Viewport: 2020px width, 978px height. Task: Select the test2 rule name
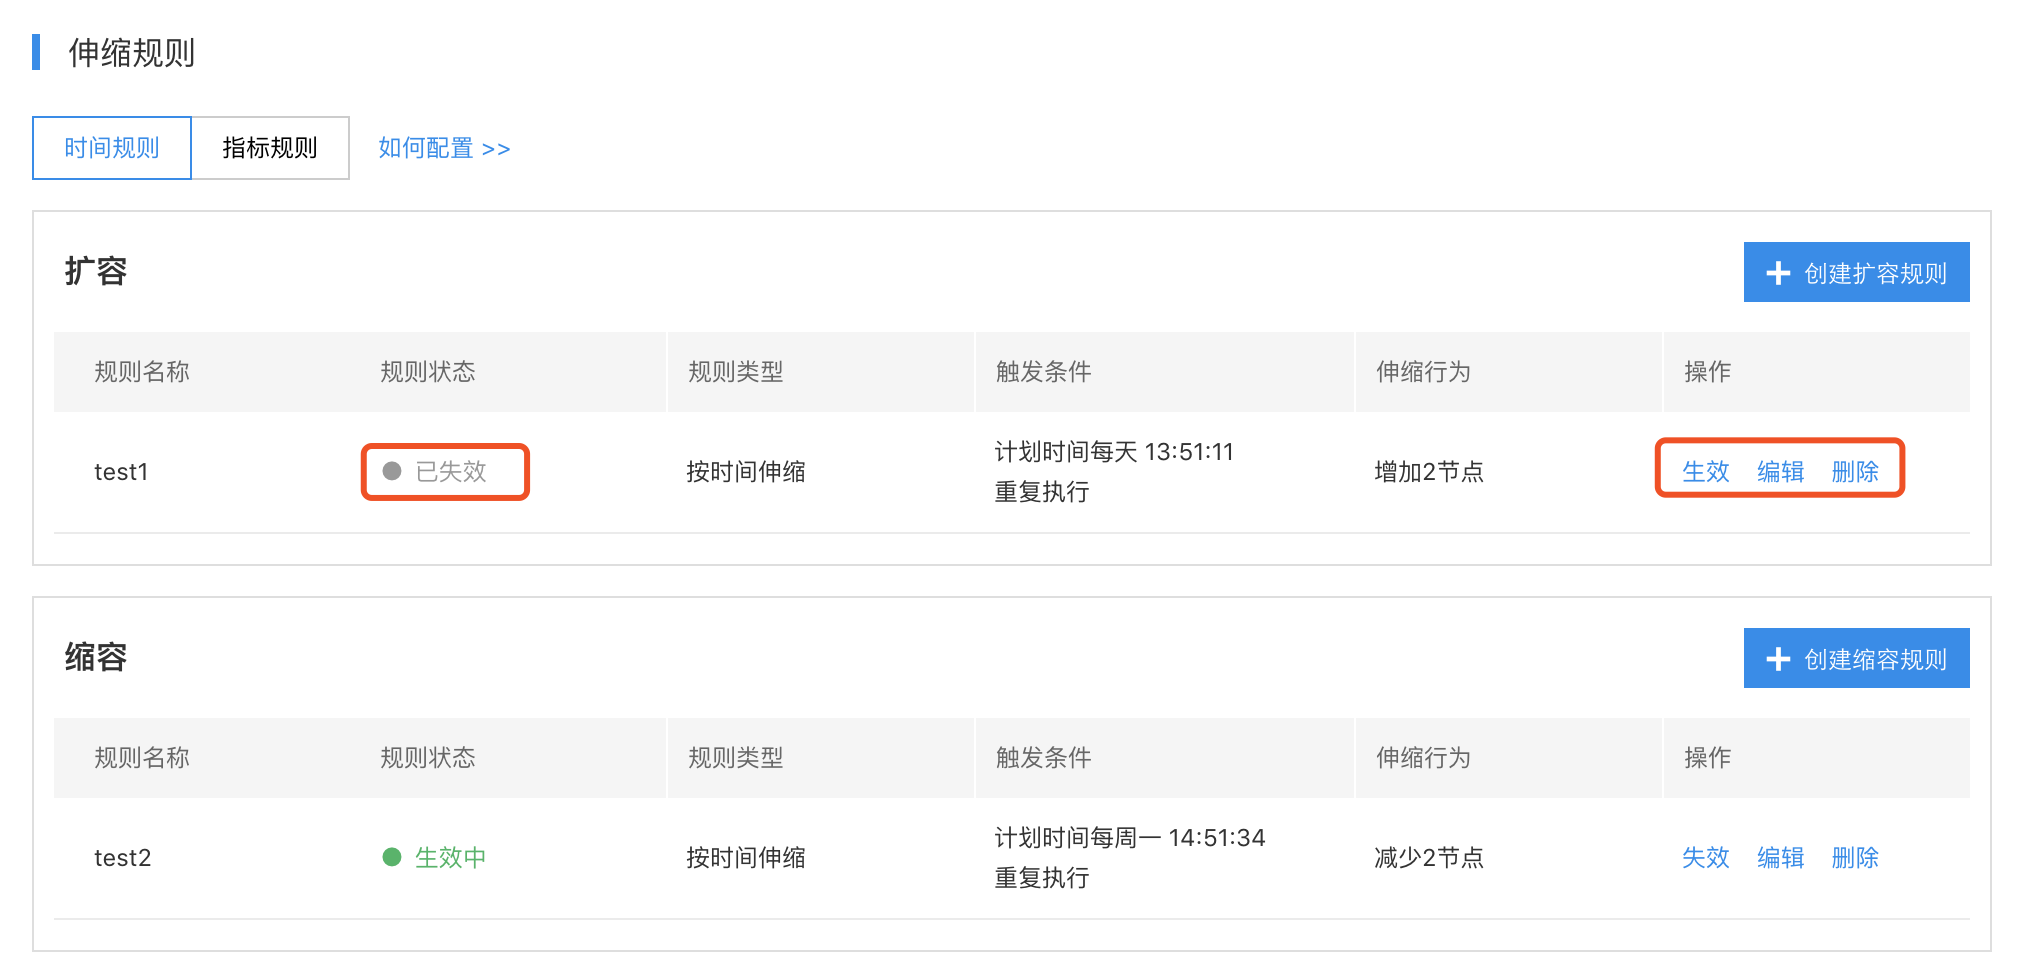(122, 858)
